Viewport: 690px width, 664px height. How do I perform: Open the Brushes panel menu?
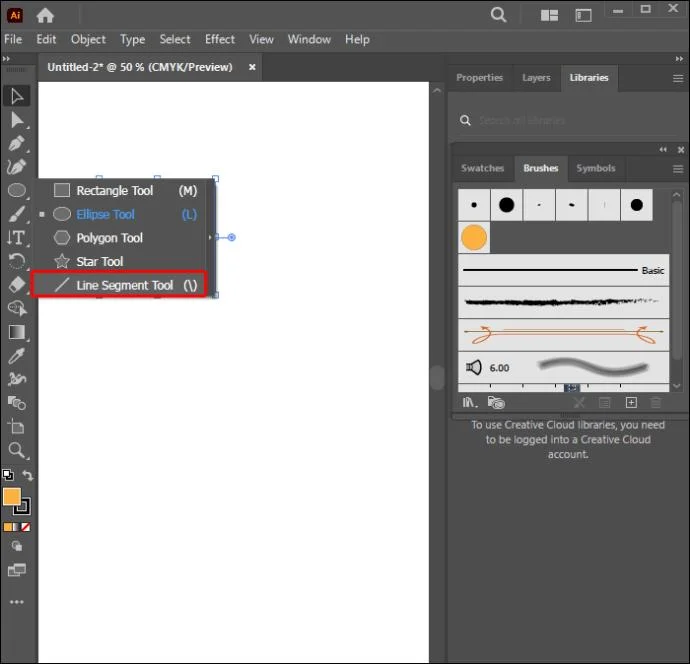[678, 169]
